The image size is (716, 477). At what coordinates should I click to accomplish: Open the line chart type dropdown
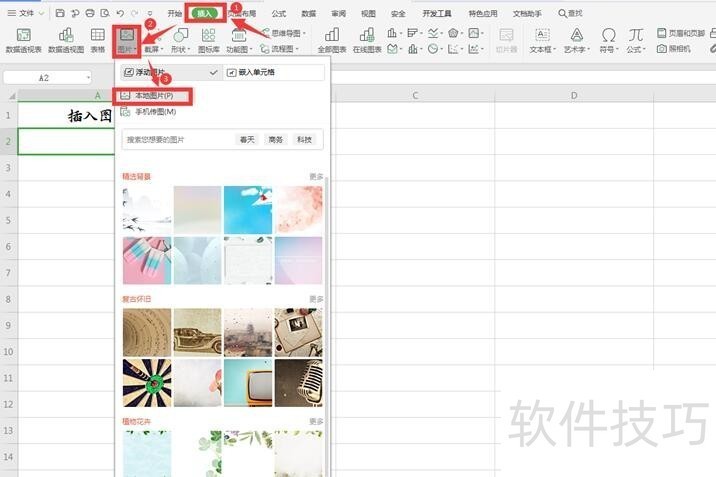(x=435, y=33)
